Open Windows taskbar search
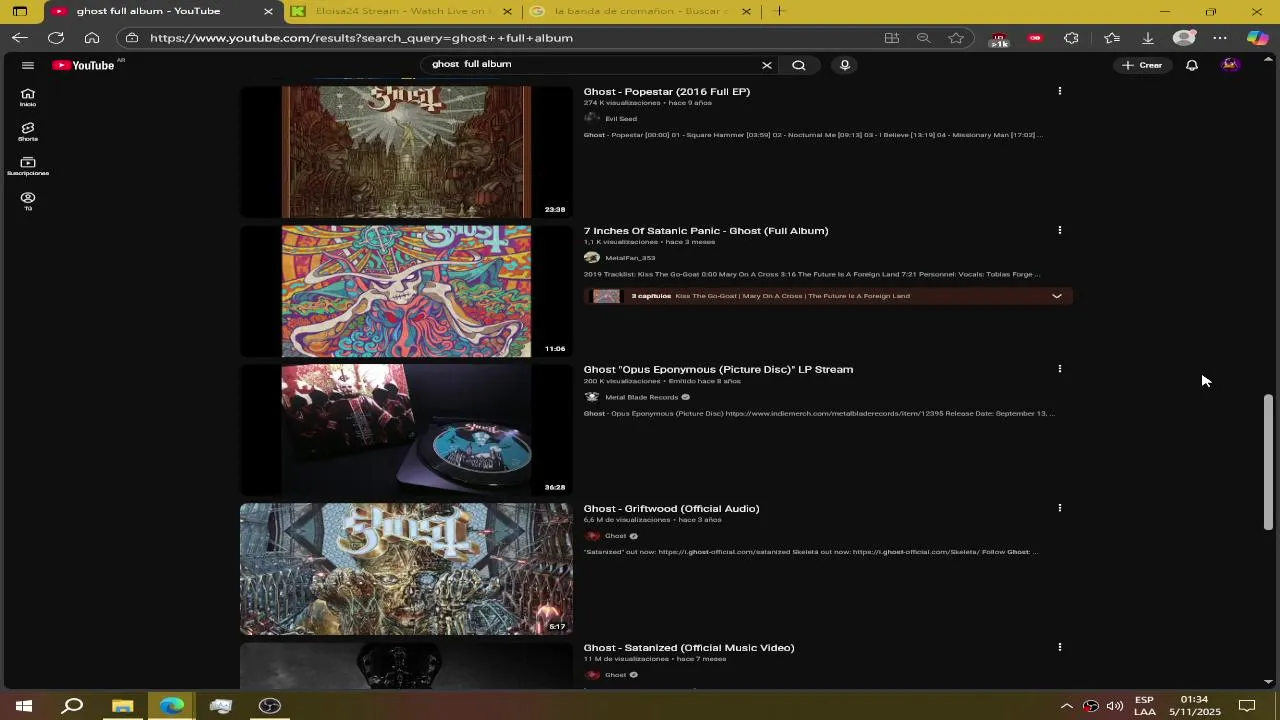This screenshot has height=720, width=1280. [x=72, y=706]
